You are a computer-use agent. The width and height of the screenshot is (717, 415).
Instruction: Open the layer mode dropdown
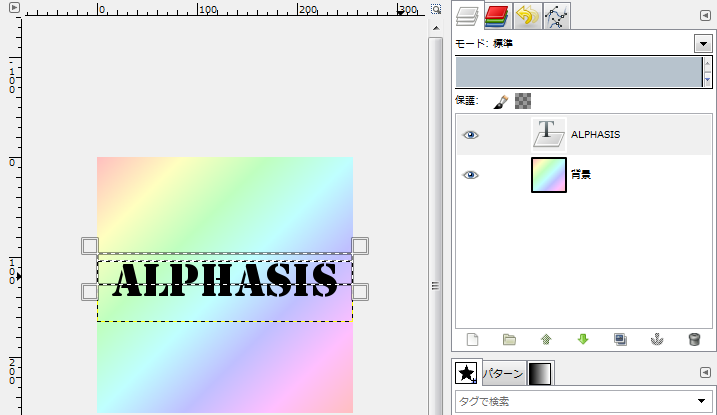tap(703, 44)
